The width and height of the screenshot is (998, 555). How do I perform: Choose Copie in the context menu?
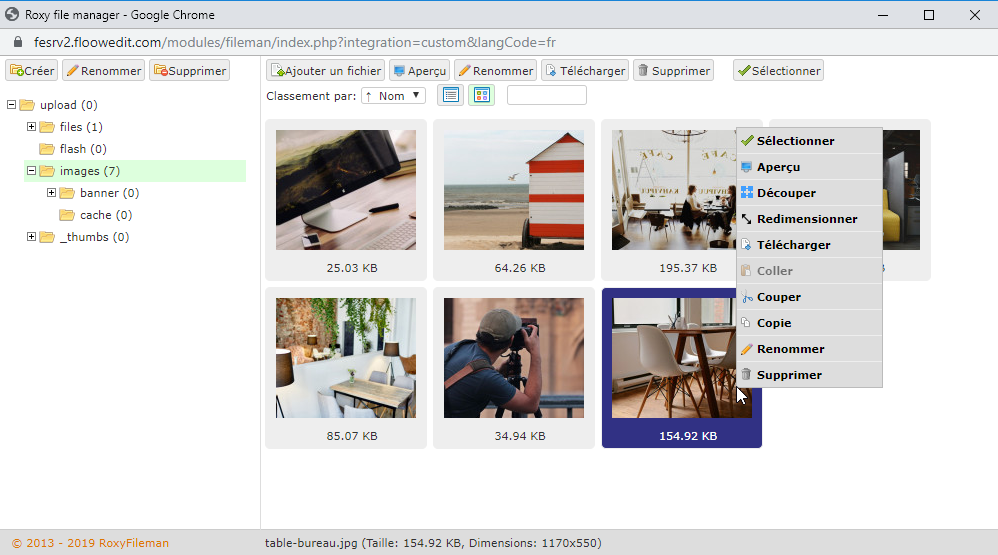810,323
